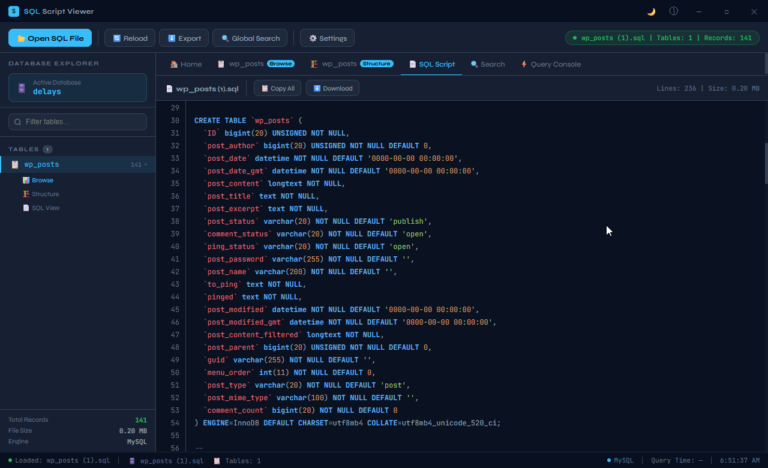Click the filter search magnifier icon

click(x=18, y=122)
